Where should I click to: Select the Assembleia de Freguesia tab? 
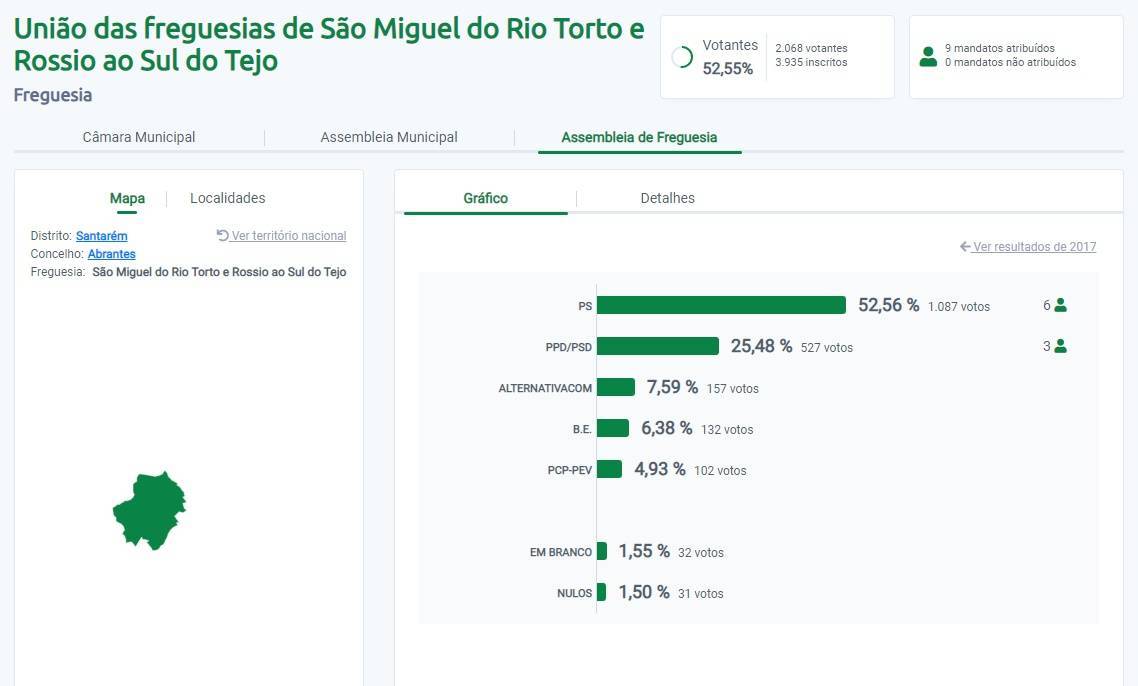(639, 137)
